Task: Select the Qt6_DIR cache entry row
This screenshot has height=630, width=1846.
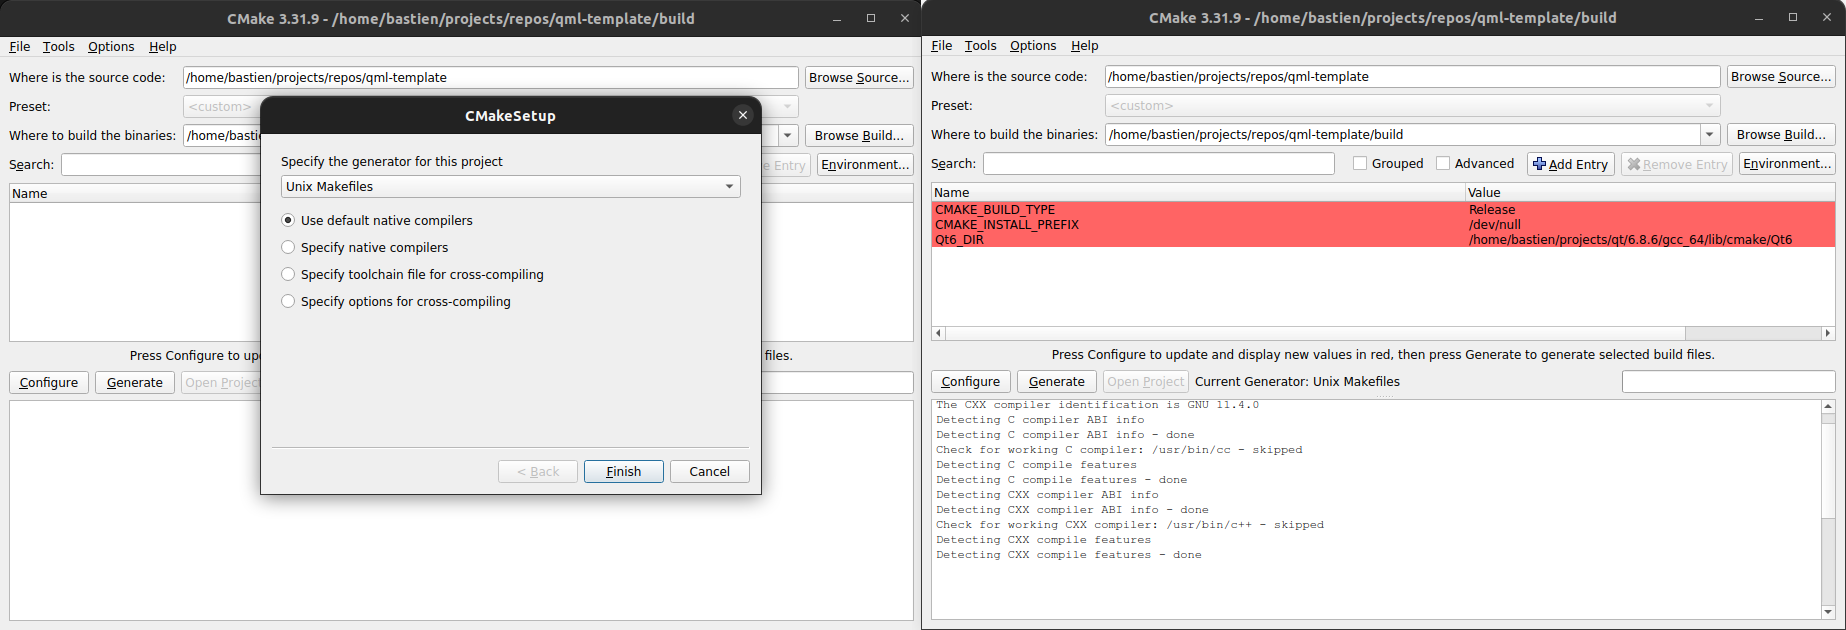Action: click(x=1200, y=240)
